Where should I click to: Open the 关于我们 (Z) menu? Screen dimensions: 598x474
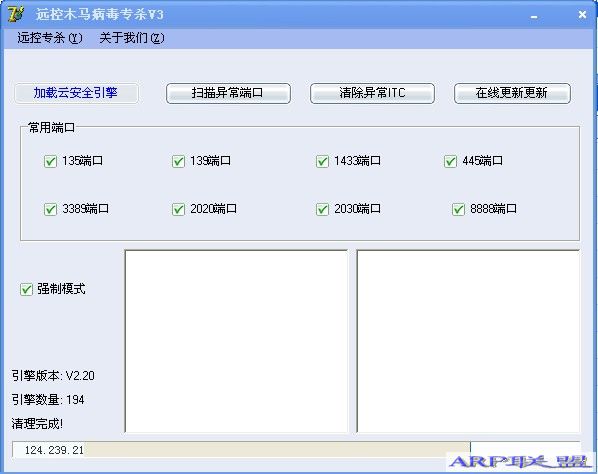click(132, 38)
